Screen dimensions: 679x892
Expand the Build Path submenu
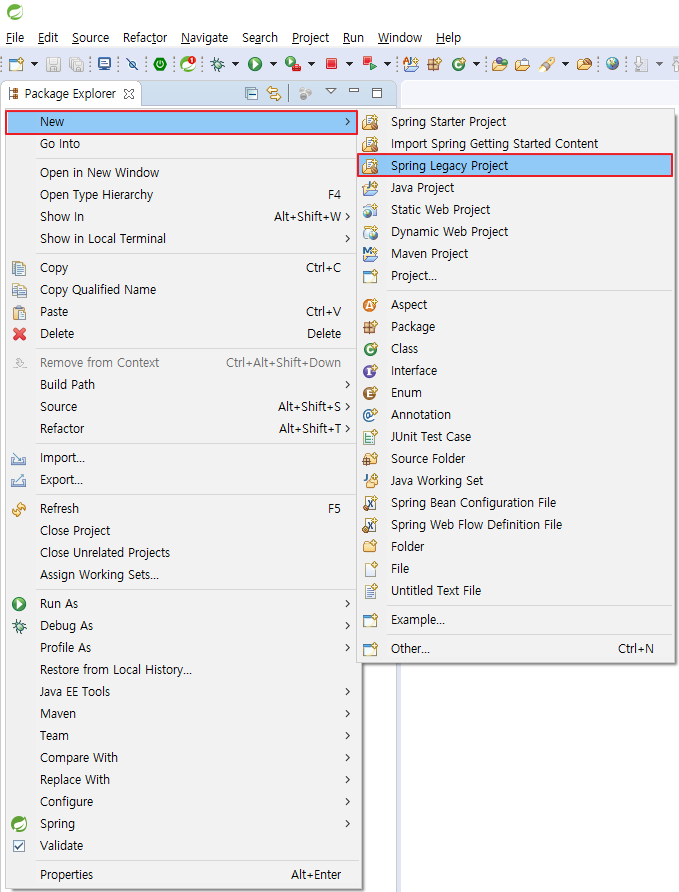182,385
